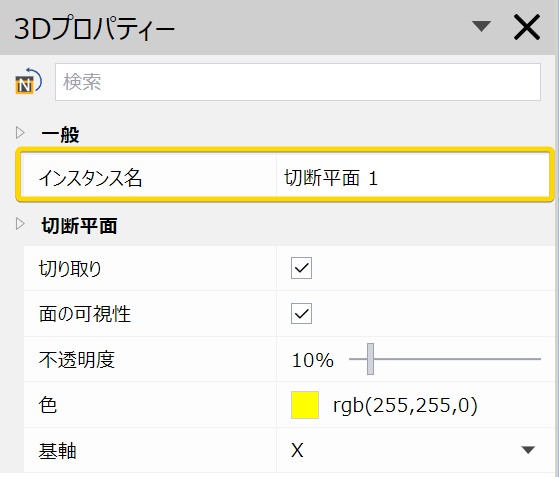Image resolution: width=559 pixels, height=477 pixels.
Task: Click the 一般 section heading
Action: pos(60,134)
